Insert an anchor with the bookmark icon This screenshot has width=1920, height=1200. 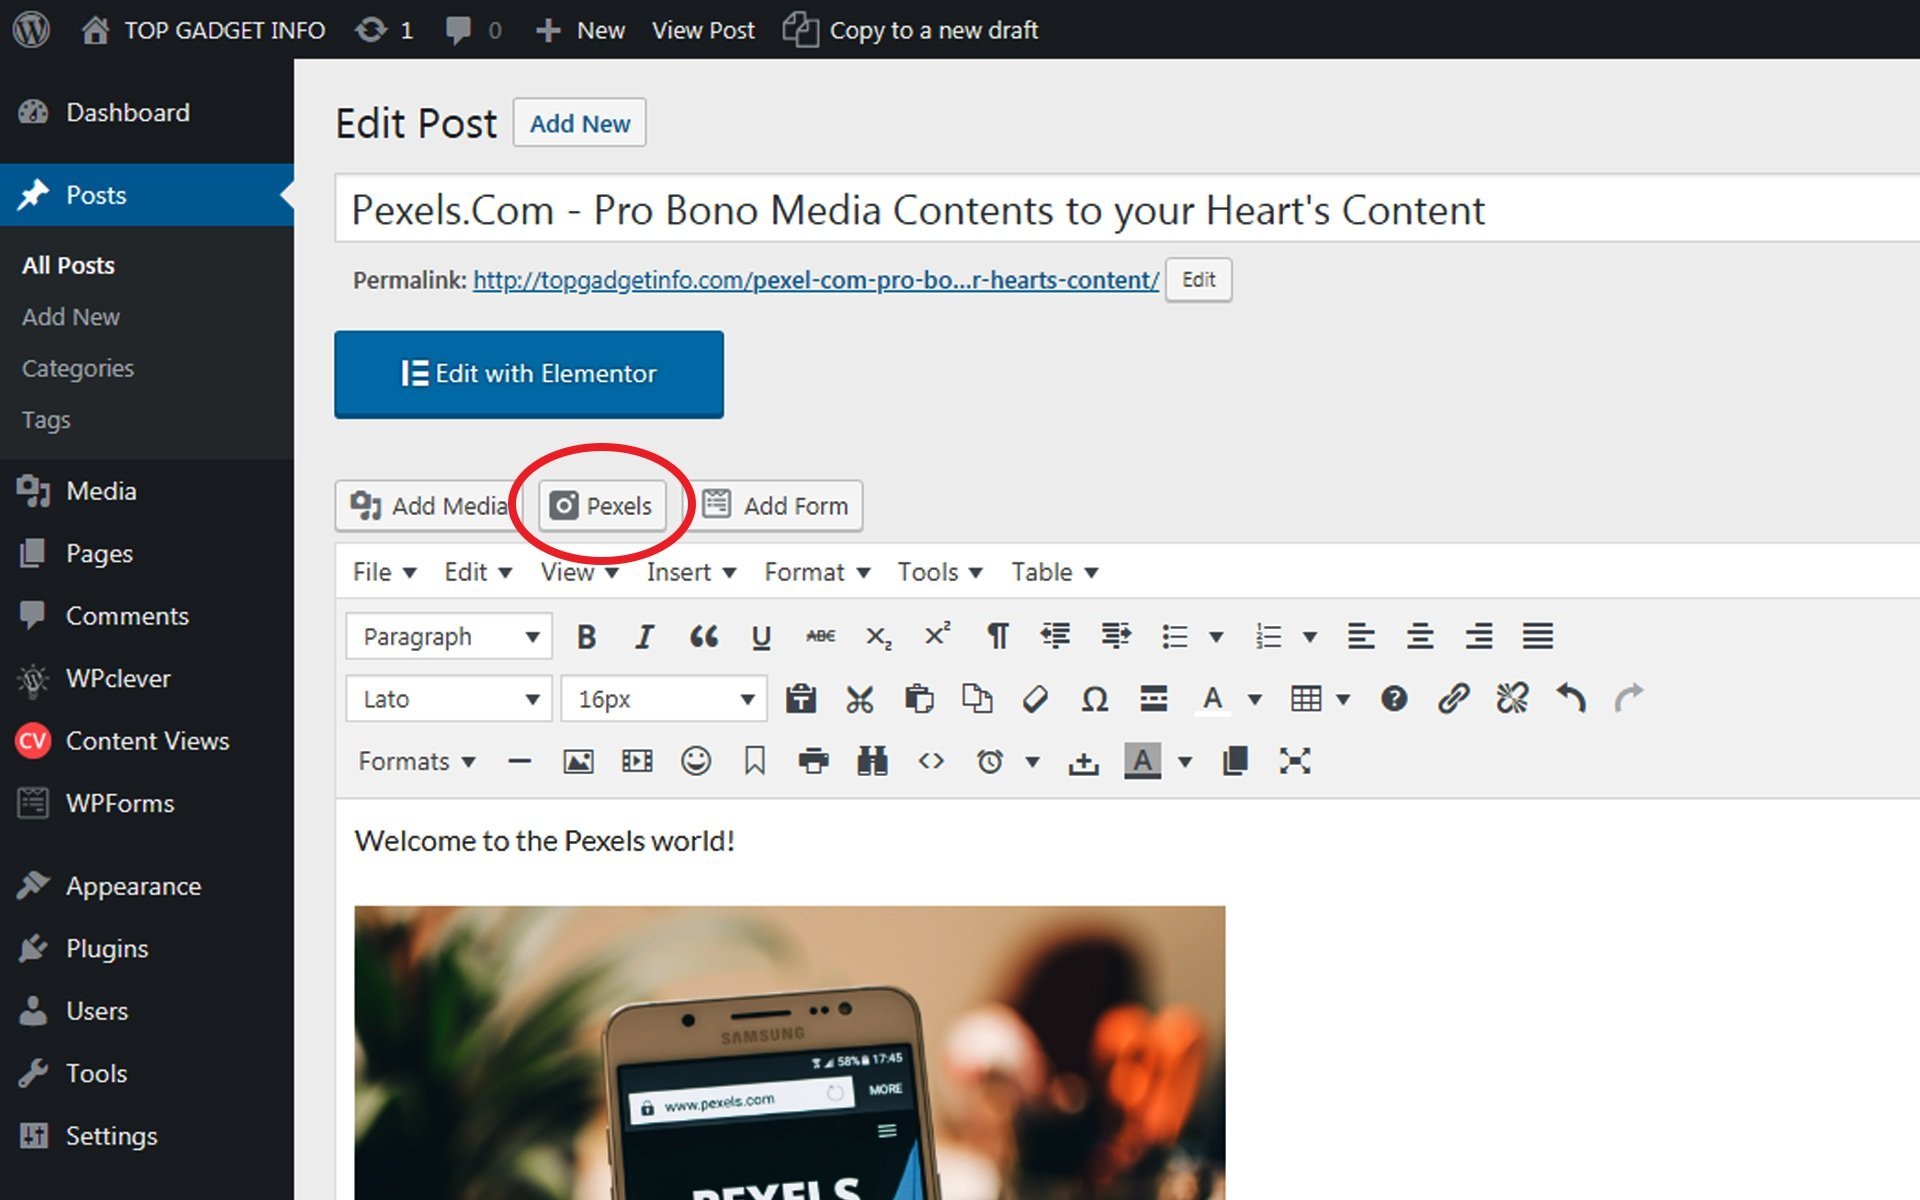point(755,762)
